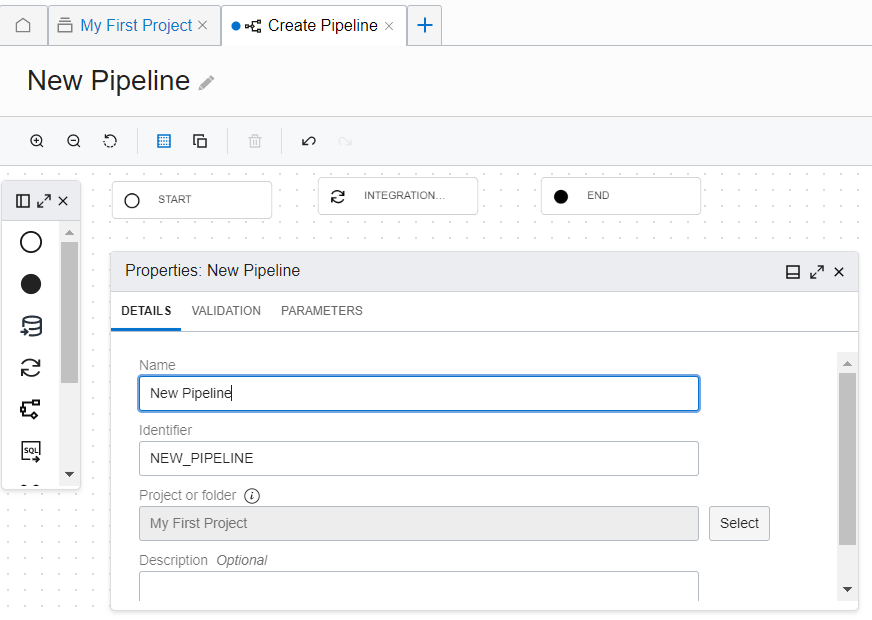
Task: Click the duplicate operator icon in the toolbar
Action: 199,140
